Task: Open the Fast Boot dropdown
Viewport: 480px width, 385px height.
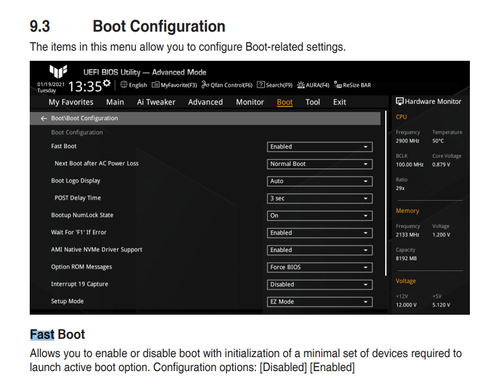Action: coord(320,147)
